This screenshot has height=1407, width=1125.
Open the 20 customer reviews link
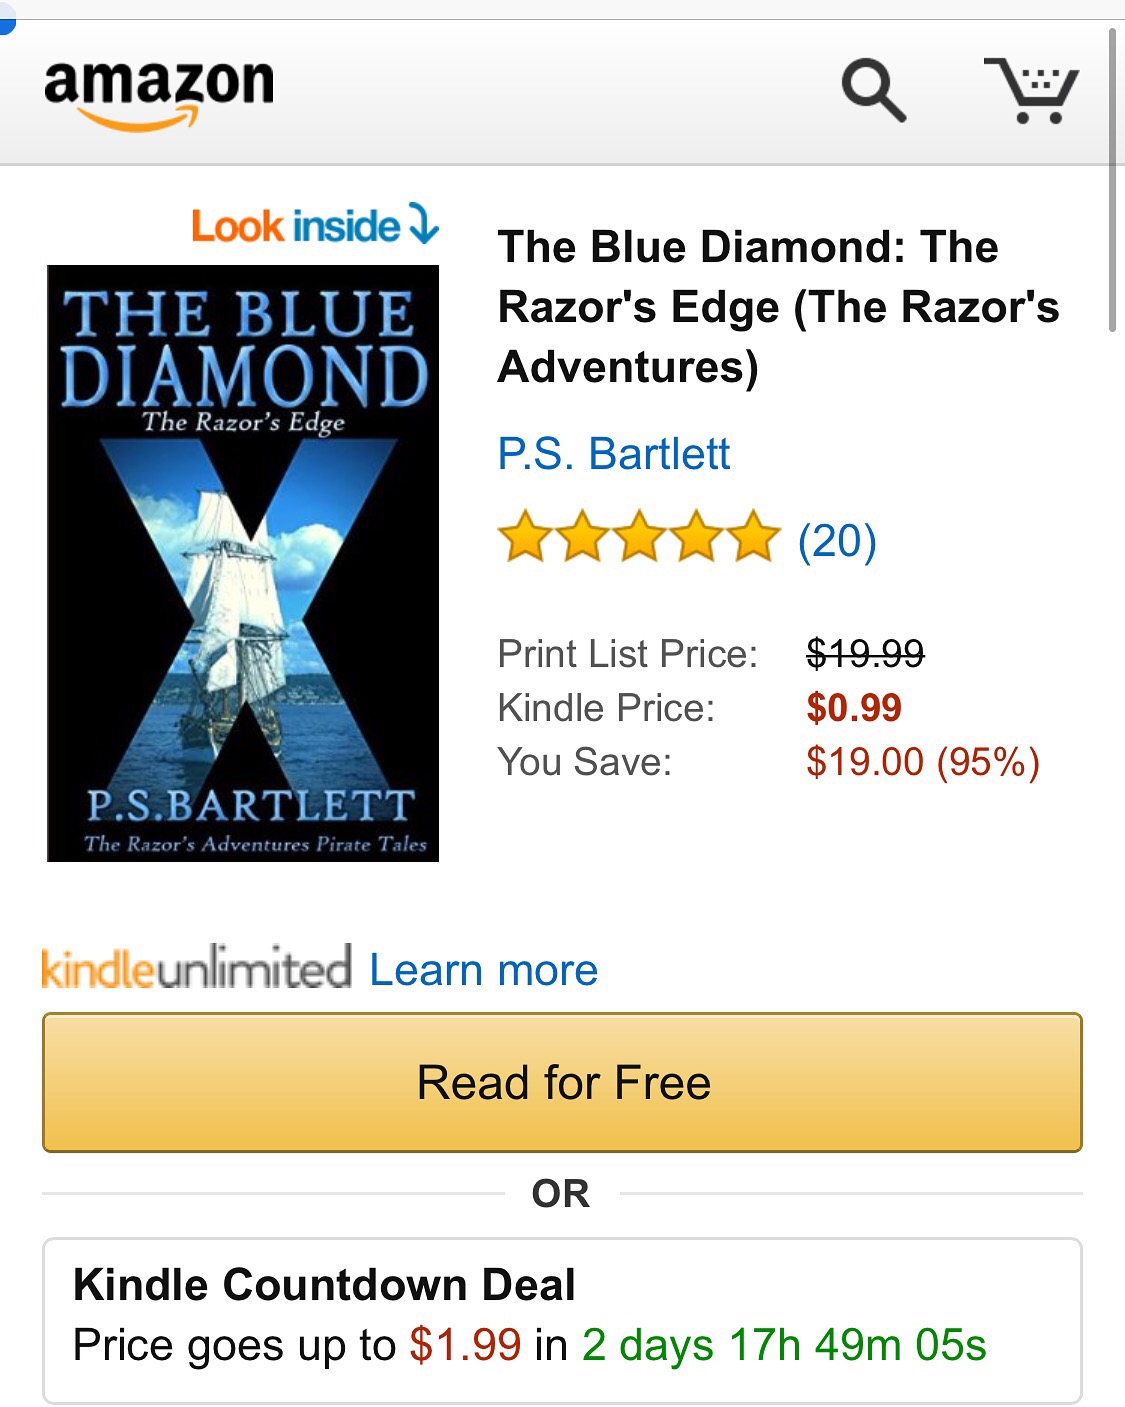837,541
